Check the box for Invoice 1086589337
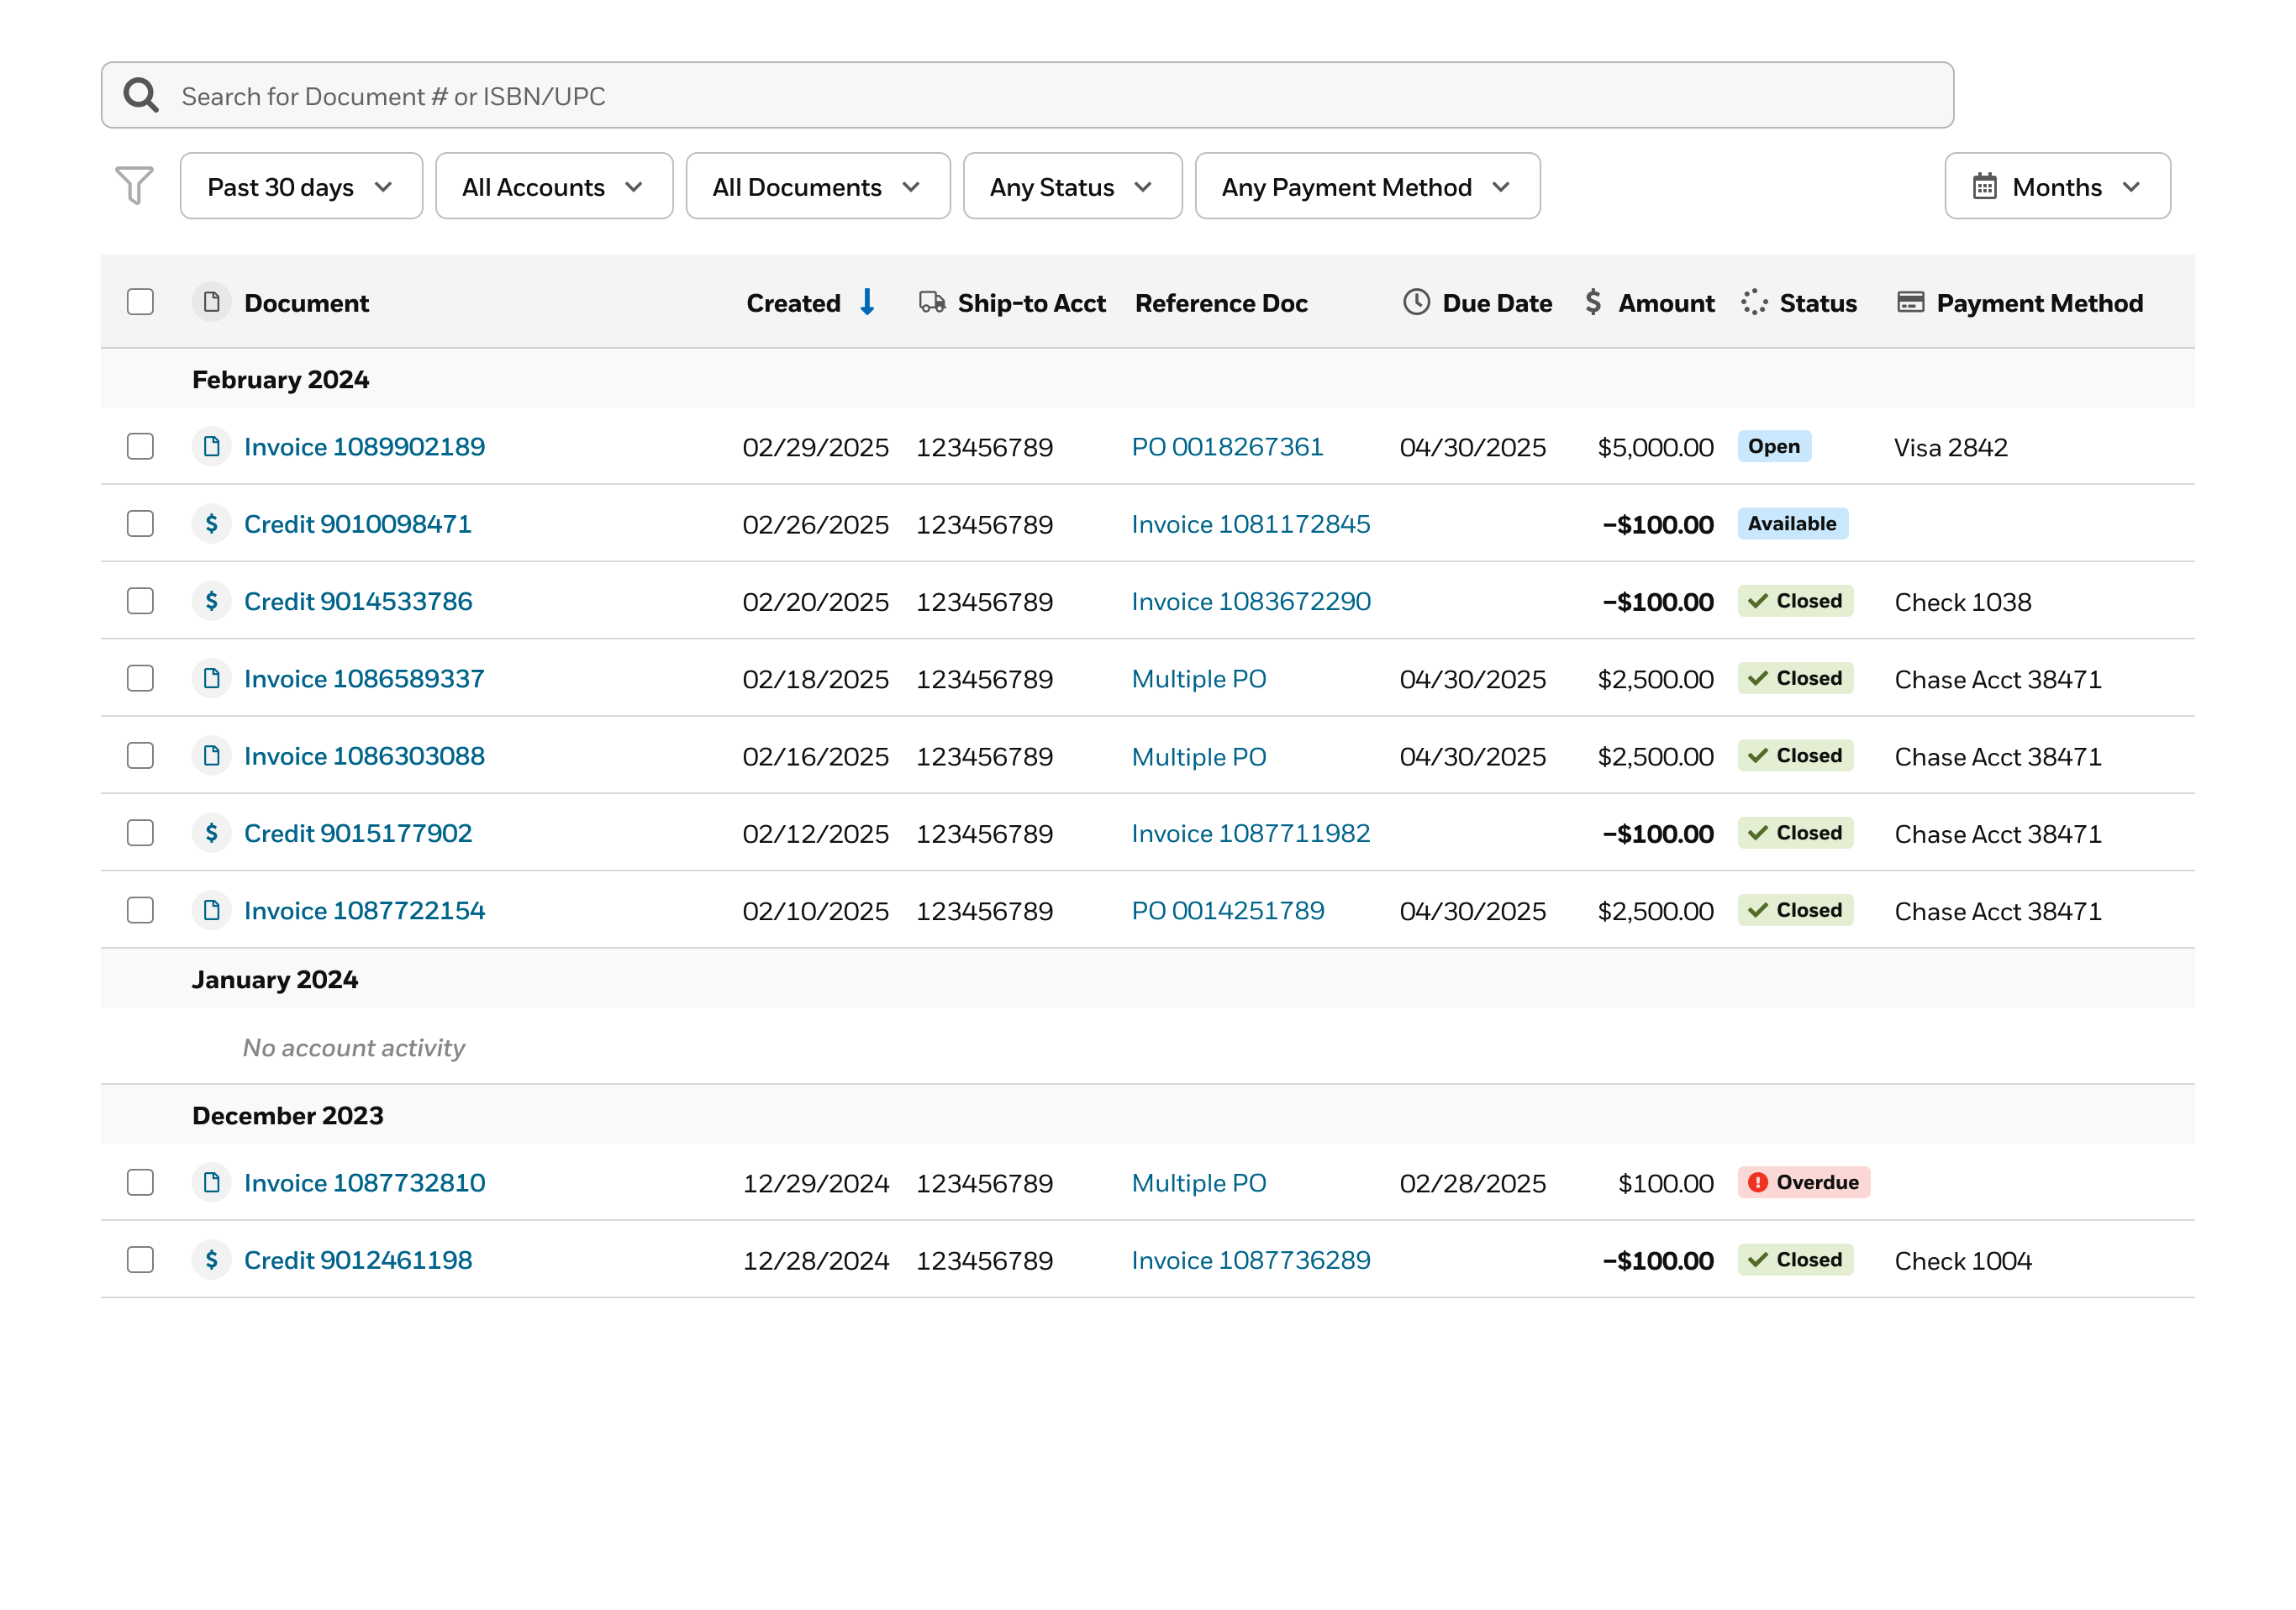This screenshot has width=2296, height=1610. pos(140,678)
